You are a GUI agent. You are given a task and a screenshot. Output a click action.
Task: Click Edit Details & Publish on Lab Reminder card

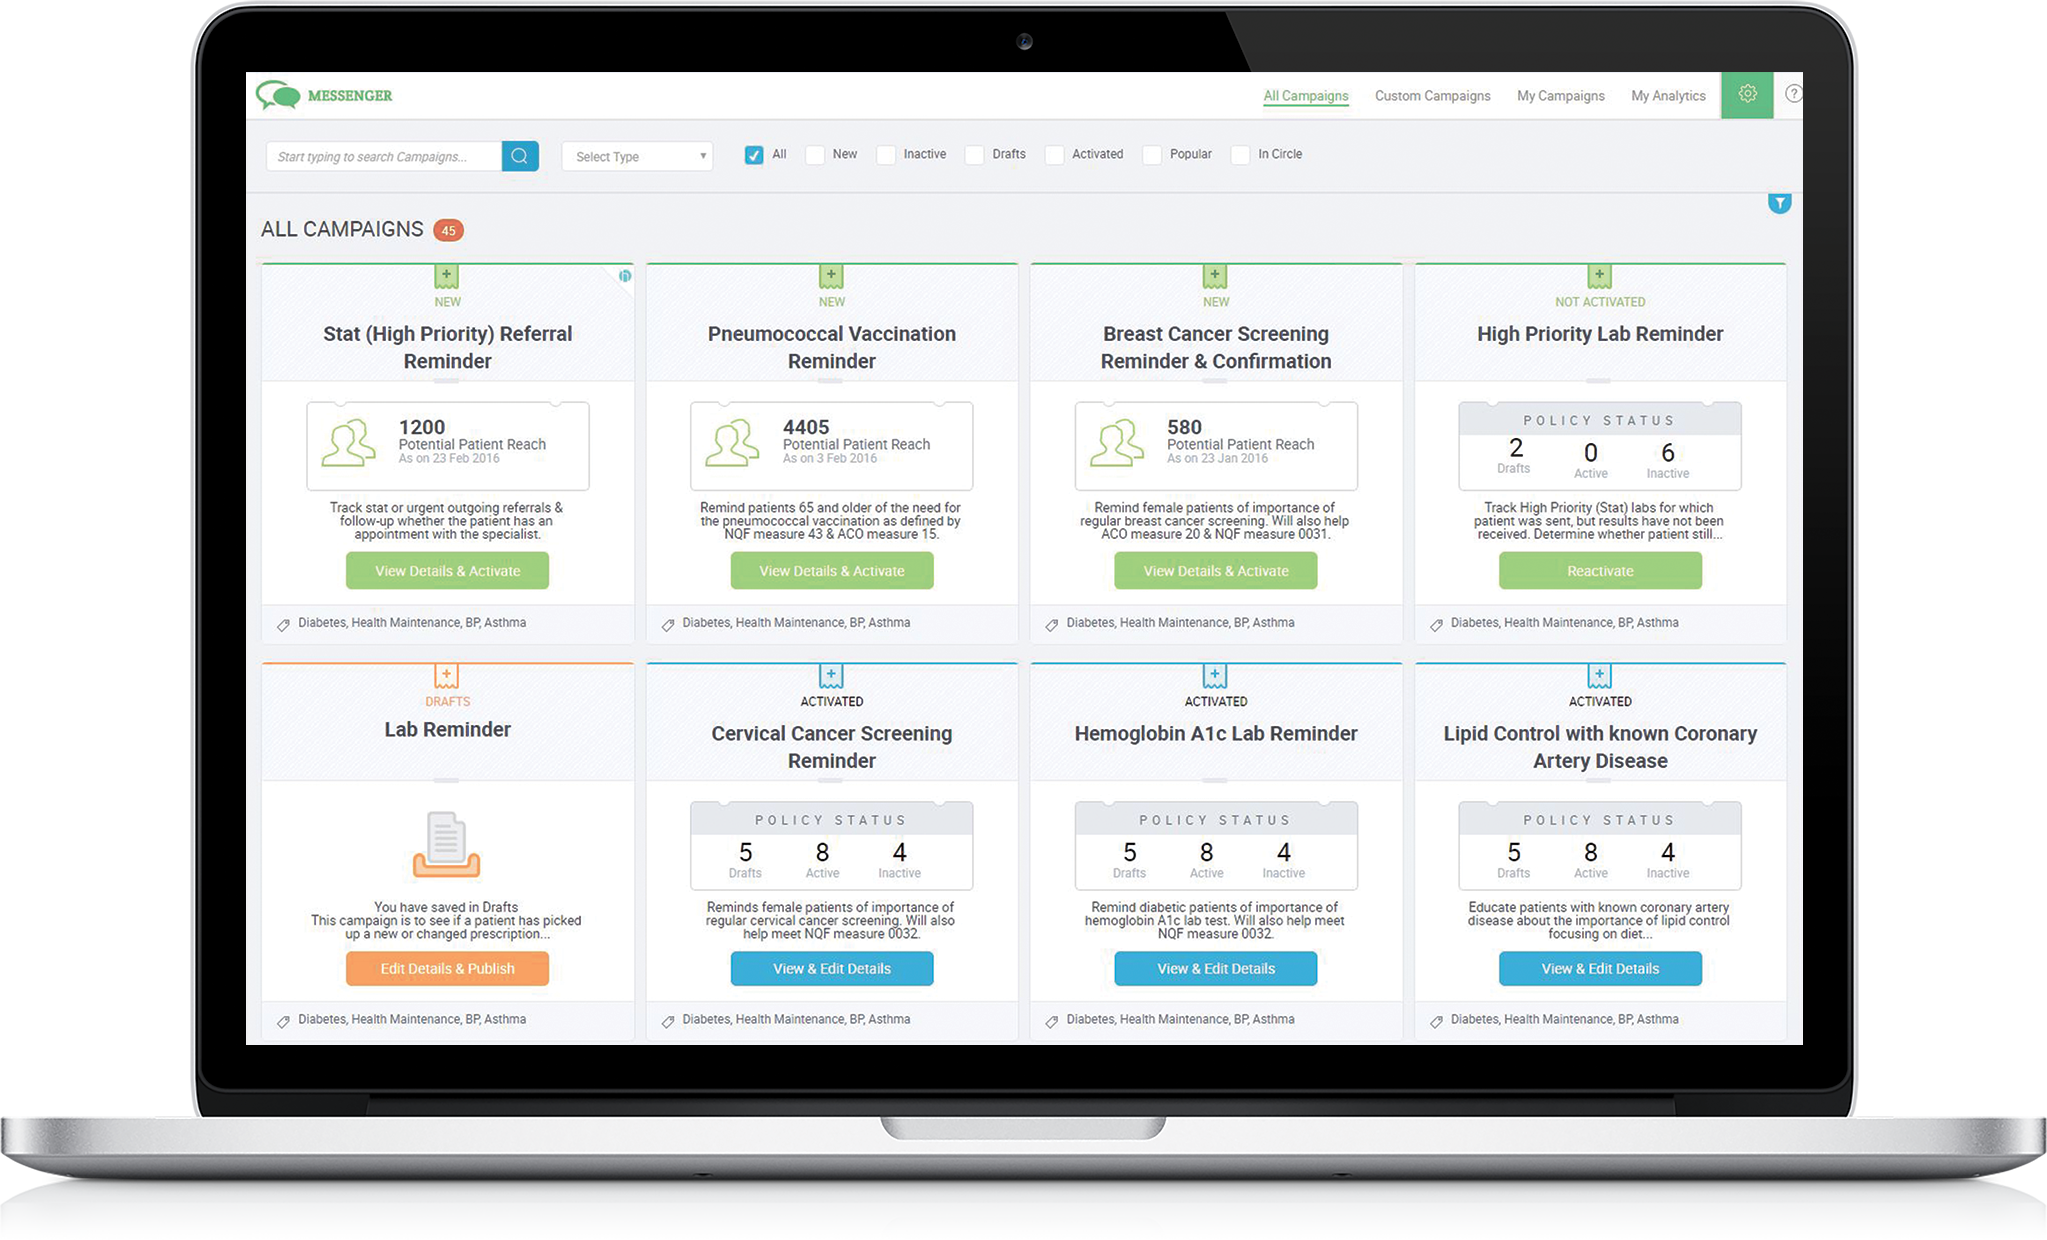pos(449,968)
